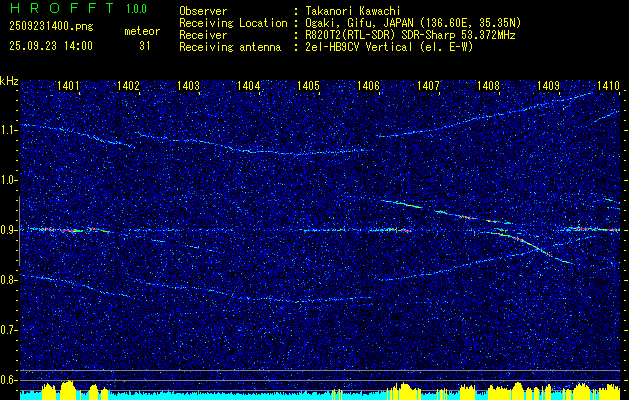Click the 1405 time marker
This screenshot has width=629, height=400.
click(308, 85)
